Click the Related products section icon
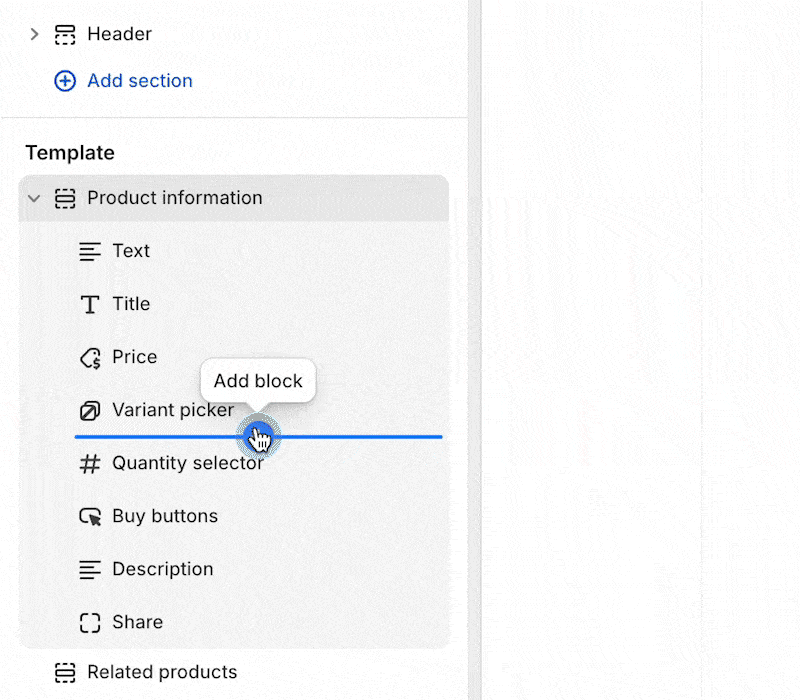Image resolution: width=800 pixels, height=700 pixels. [x=65, y=672]
